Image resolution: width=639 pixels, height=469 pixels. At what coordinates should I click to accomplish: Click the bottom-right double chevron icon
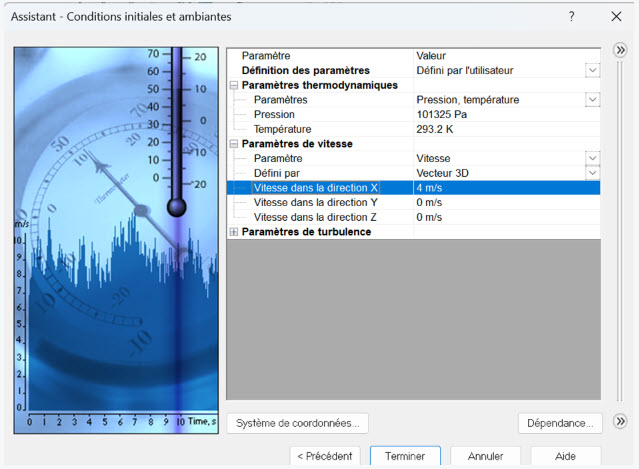(x=619, y=422)
